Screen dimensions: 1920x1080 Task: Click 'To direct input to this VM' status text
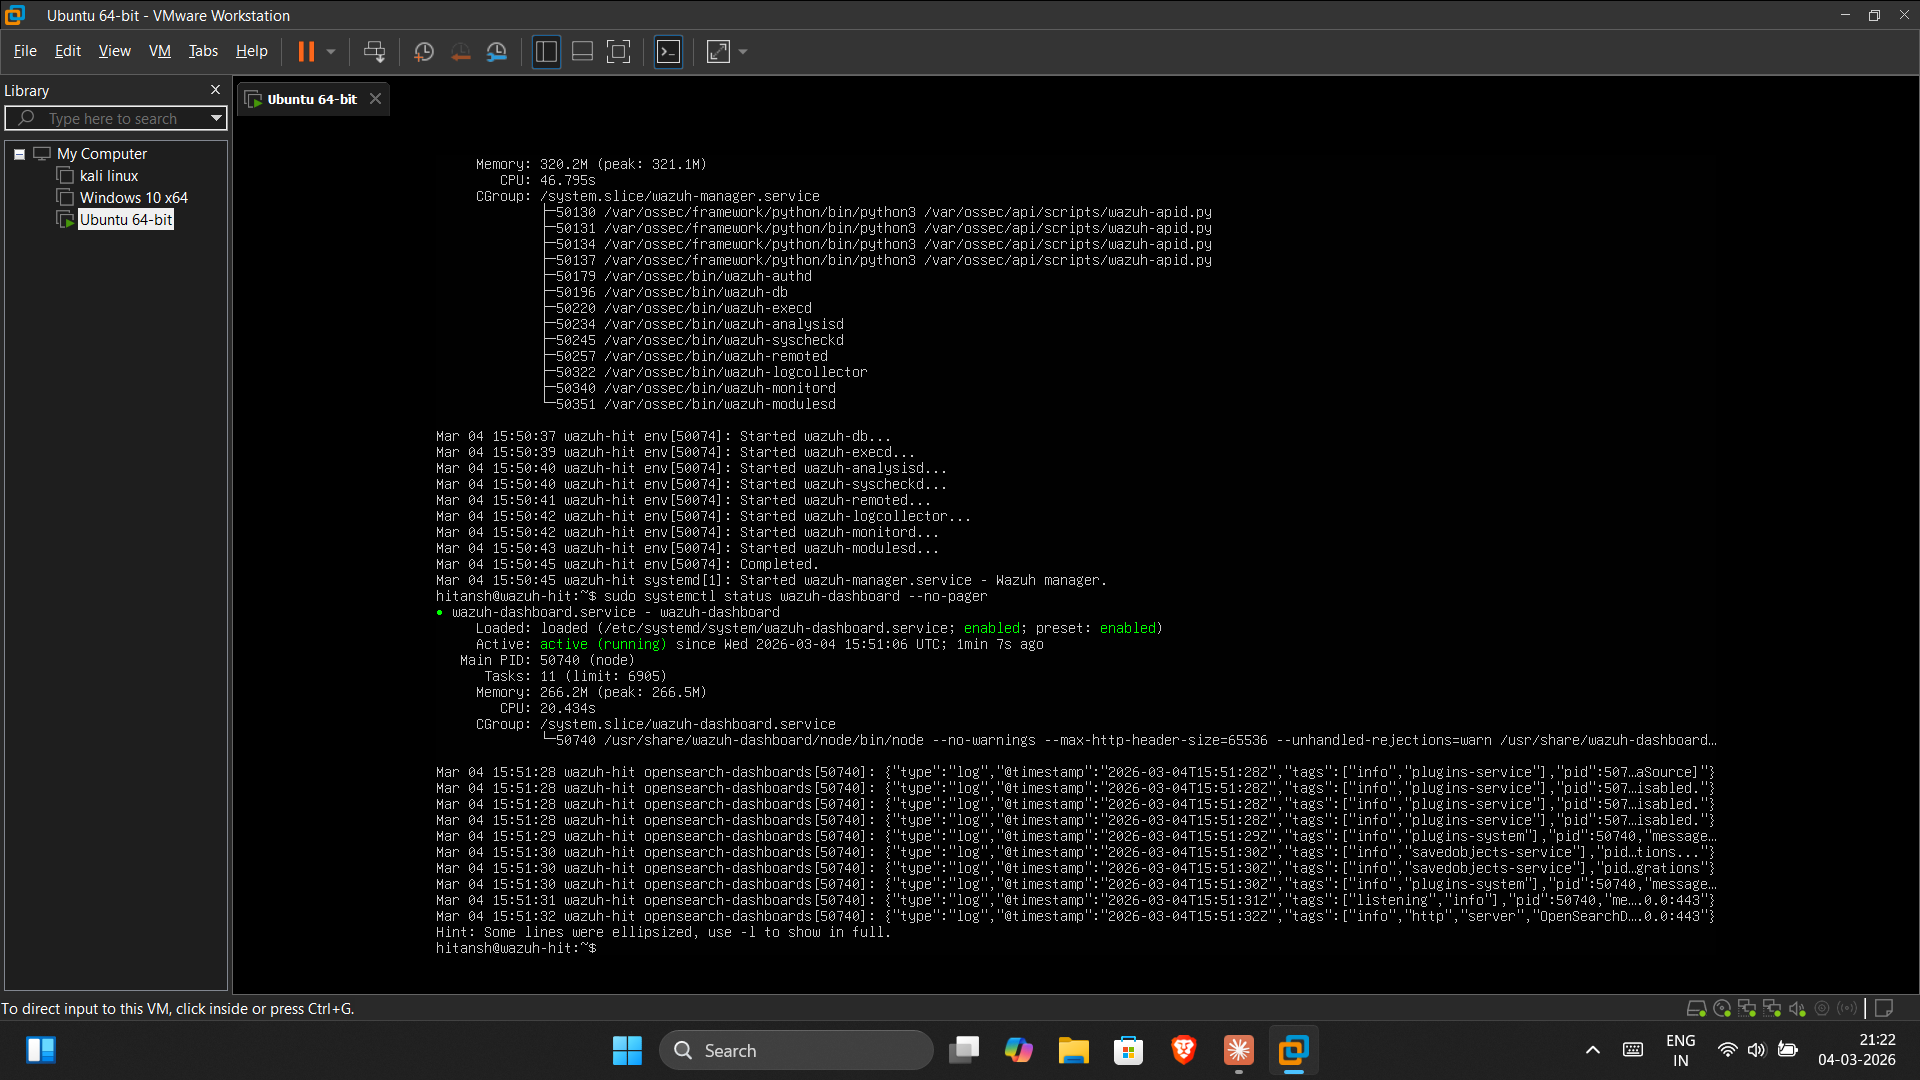click(178, 1009)
